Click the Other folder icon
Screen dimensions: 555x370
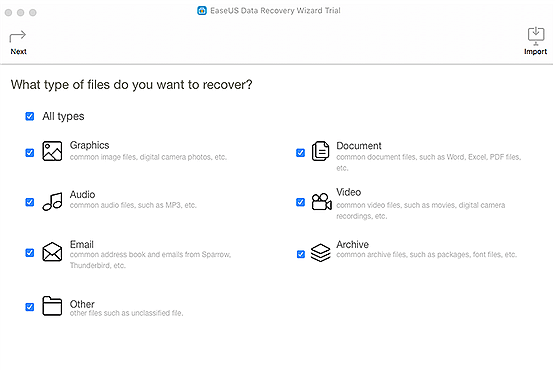[x=52, y=306]
